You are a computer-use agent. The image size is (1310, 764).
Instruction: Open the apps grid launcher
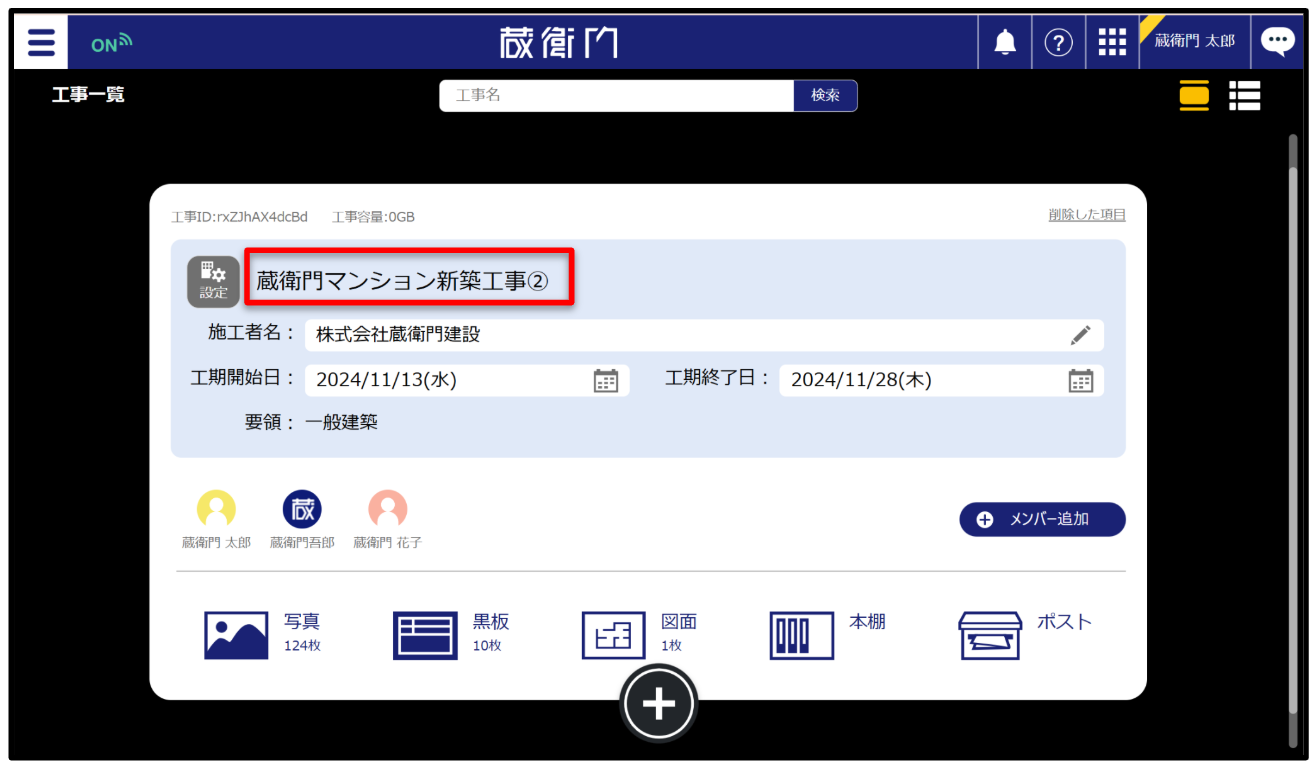coord(1112,42)
